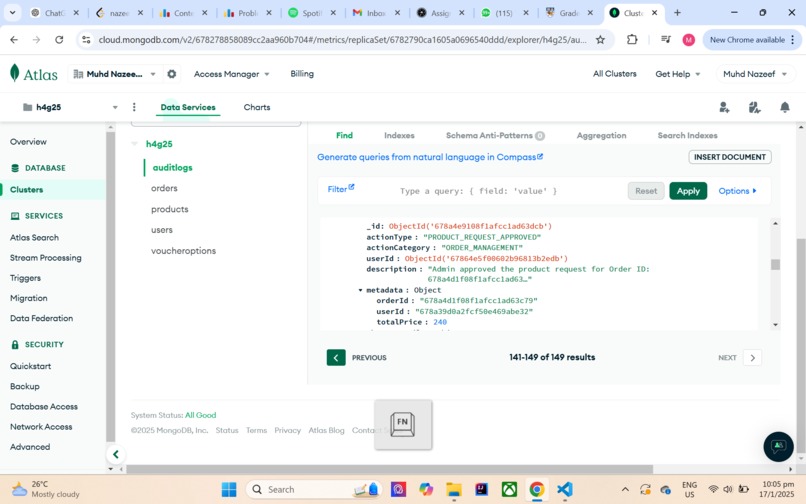
Task: Click All Clusters link
Action: click(x=614, y=74)
